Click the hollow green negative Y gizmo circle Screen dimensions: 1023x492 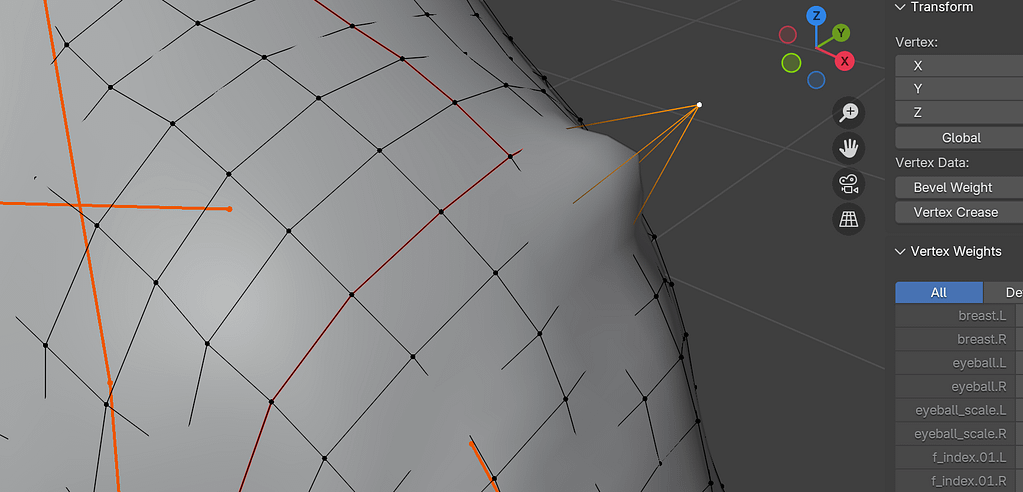pos(791,64)
